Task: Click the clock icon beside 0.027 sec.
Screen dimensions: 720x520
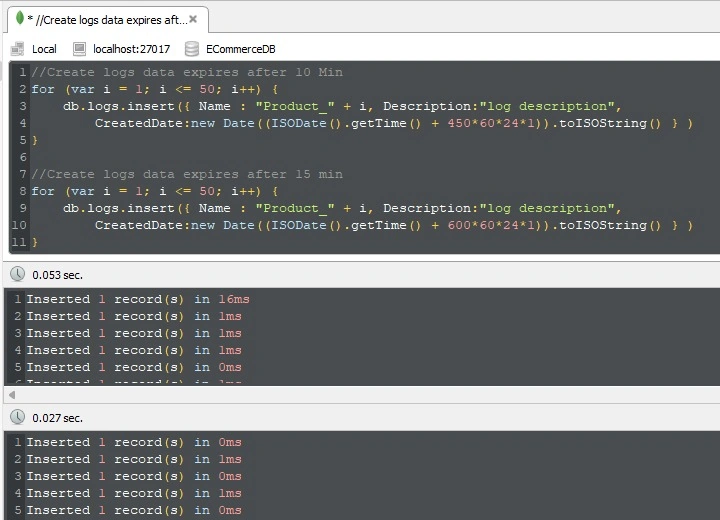Action: 17,417
